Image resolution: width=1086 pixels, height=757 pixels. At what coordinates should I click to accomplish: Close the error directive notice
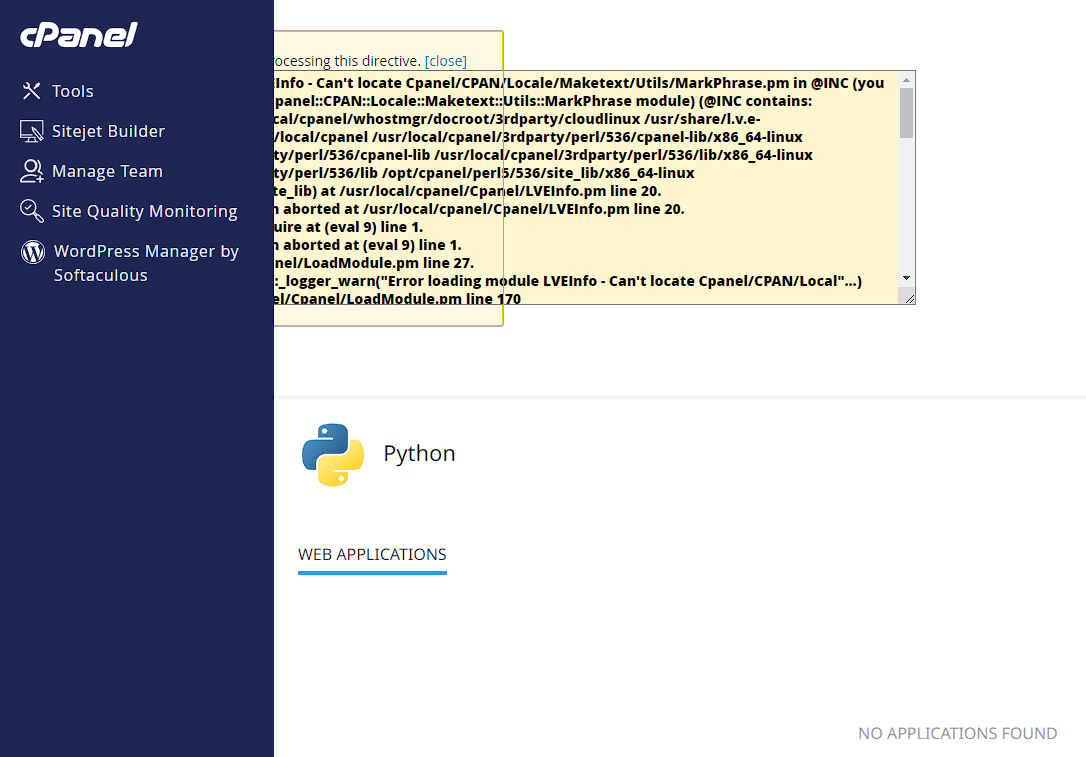coord(445,61)
